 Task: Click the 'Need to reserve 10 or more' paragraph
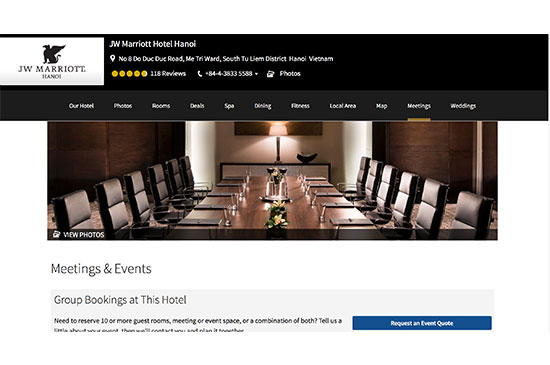pos(198,325)
